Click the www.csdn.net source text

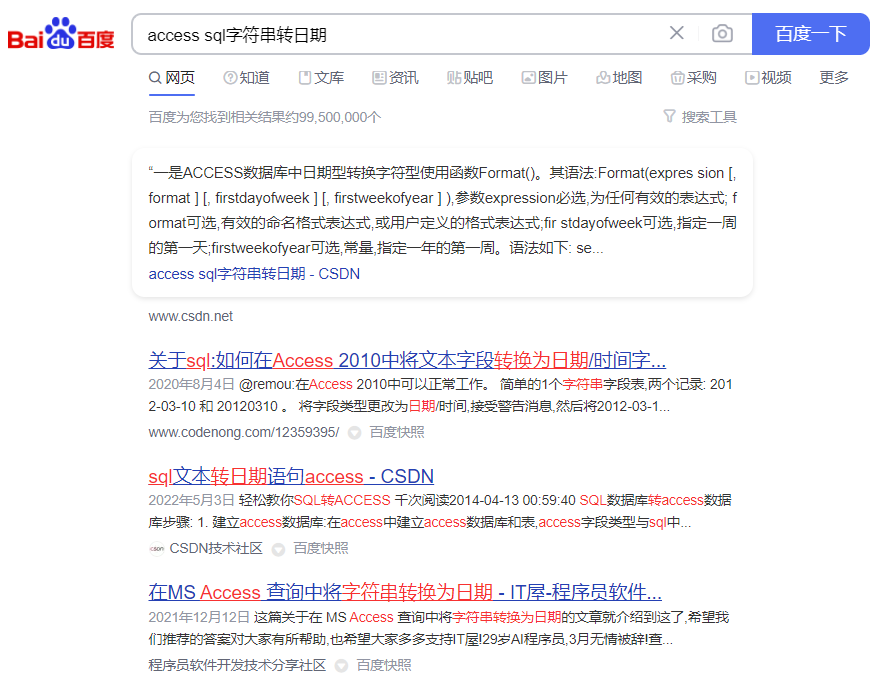pos(190,316)
